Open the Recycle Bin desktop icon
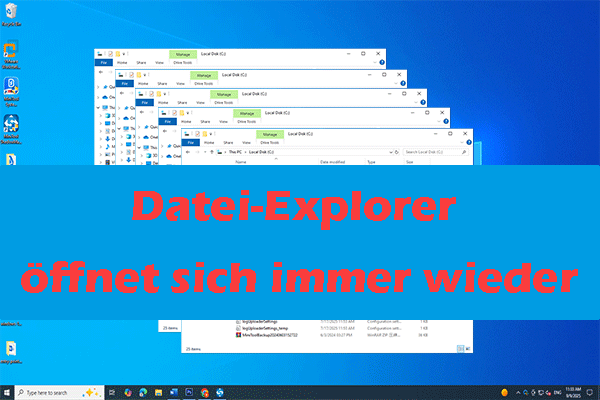Screen dimensions: 600x400 [11, 14]
